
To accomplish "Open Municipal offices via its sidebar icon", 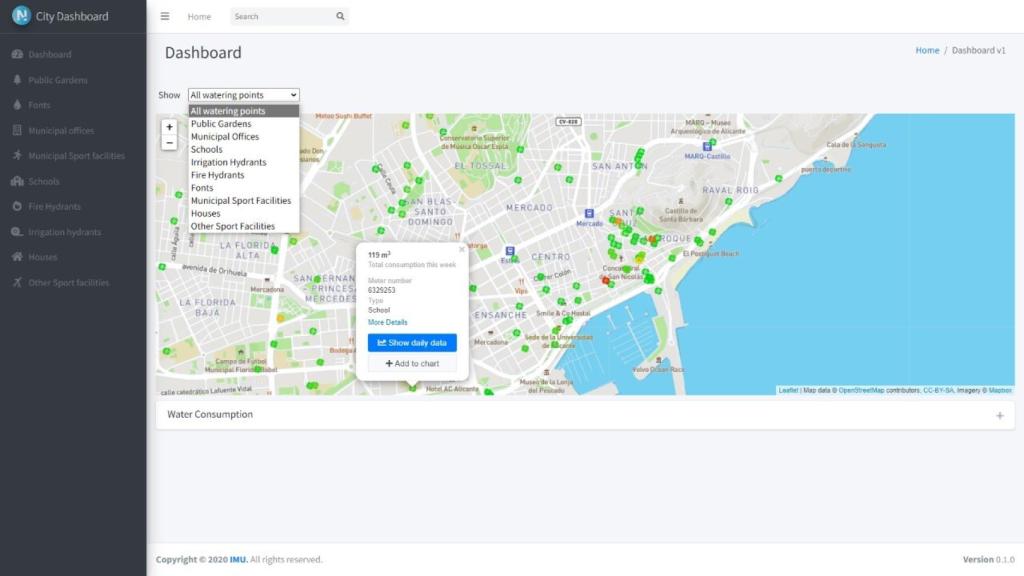I will point(18,130).
